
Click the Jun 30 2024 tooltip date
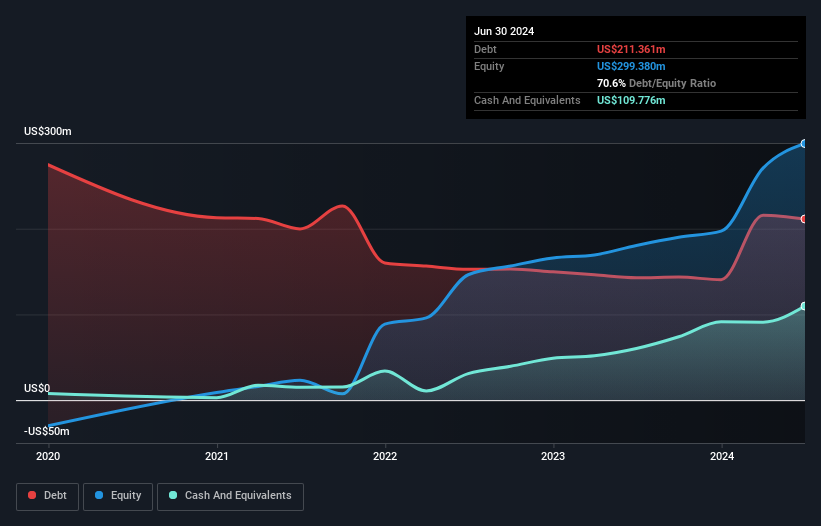coord(504,31)
